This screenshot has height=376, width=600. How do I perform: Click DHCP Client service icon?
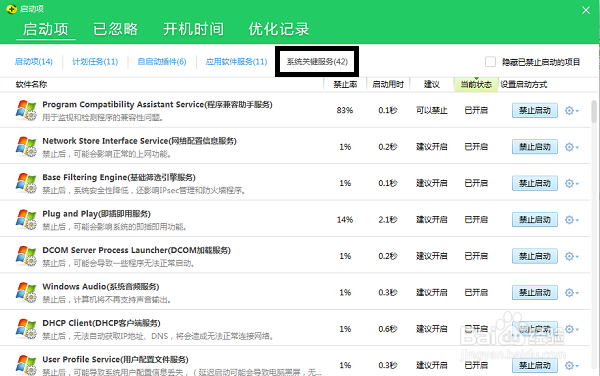[26, 329]
